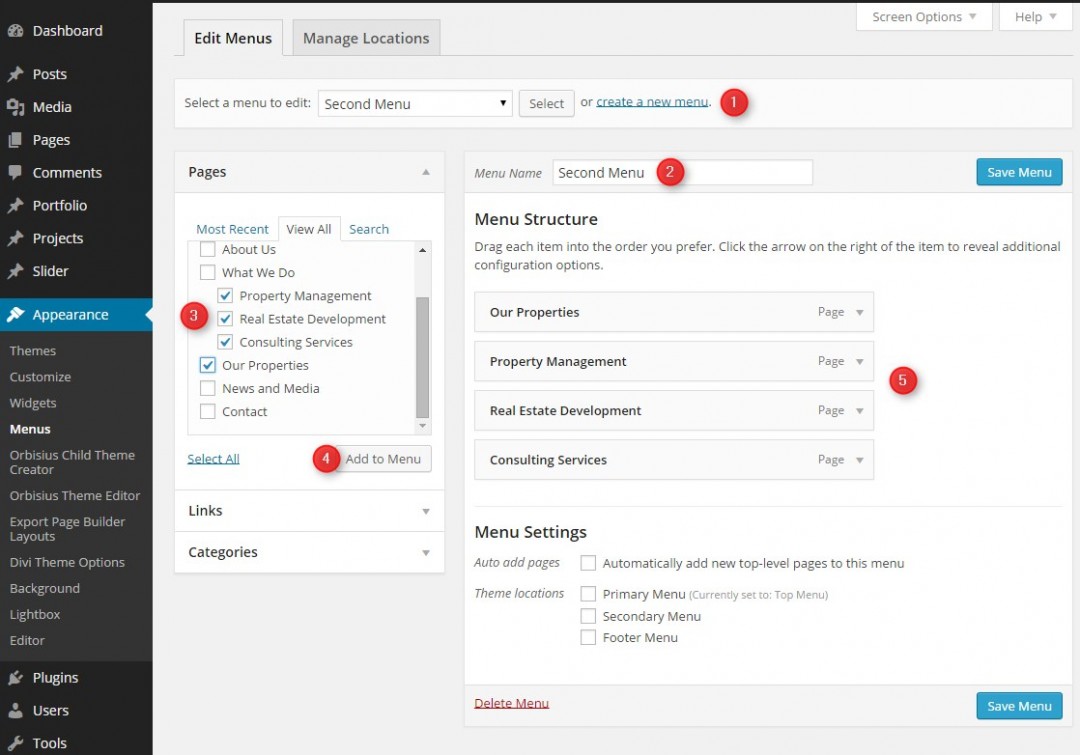Switch to the Search tab in Pages
1080x755 pixels.
[368, 228]
